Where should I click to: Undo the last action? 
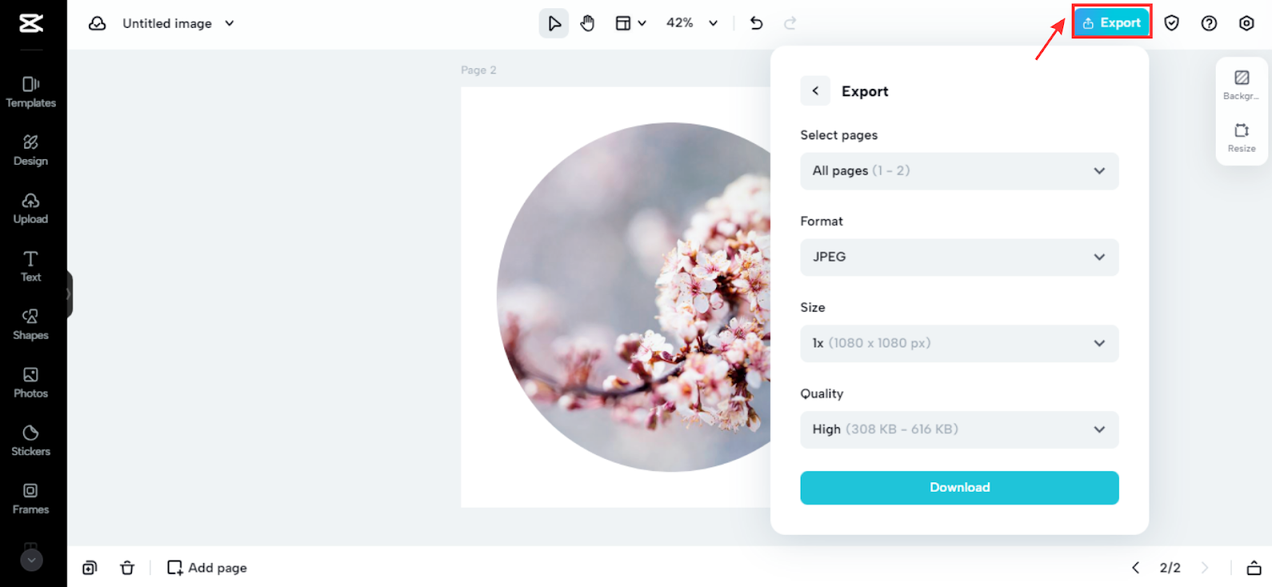(757, 23)
